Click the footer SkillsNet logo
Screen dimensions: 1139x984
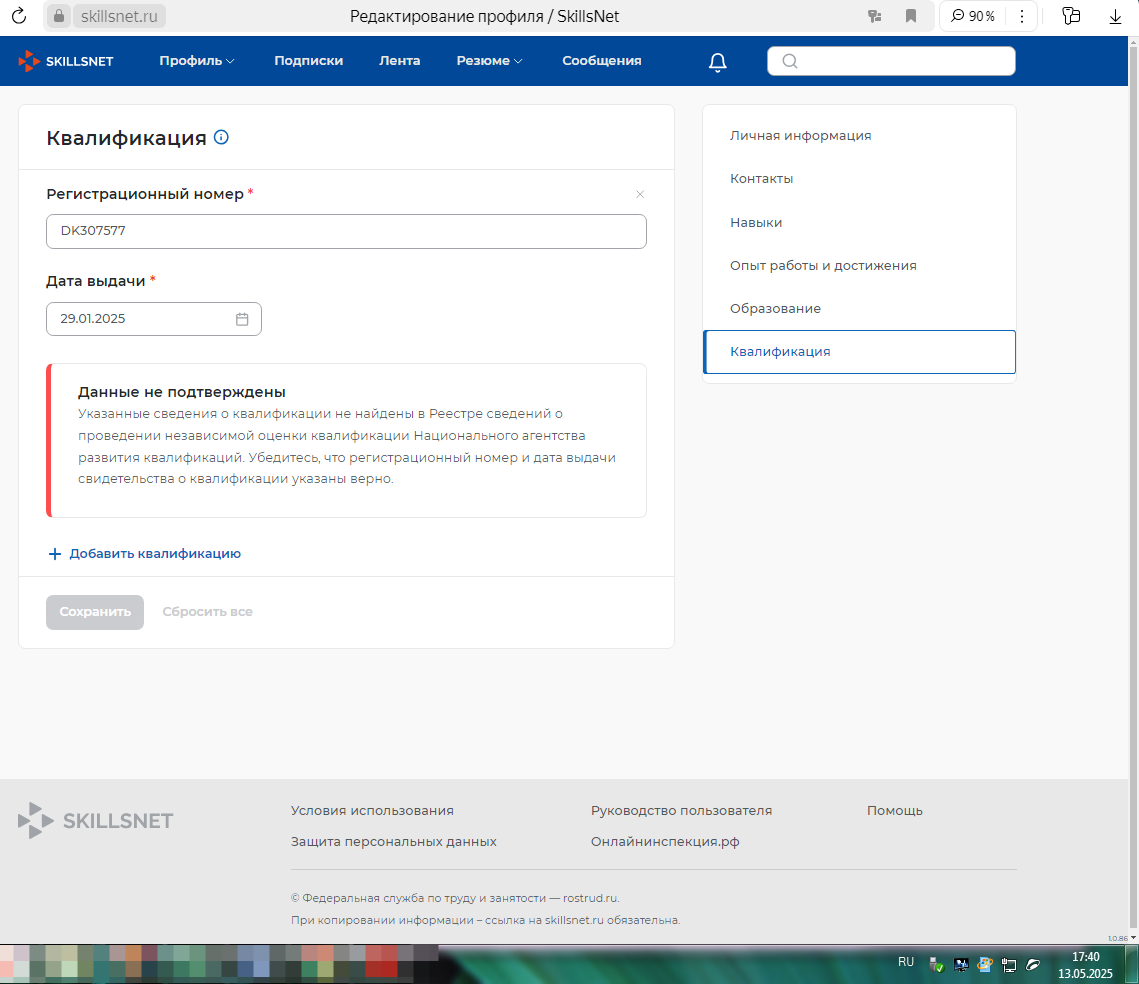click(95, 821)
